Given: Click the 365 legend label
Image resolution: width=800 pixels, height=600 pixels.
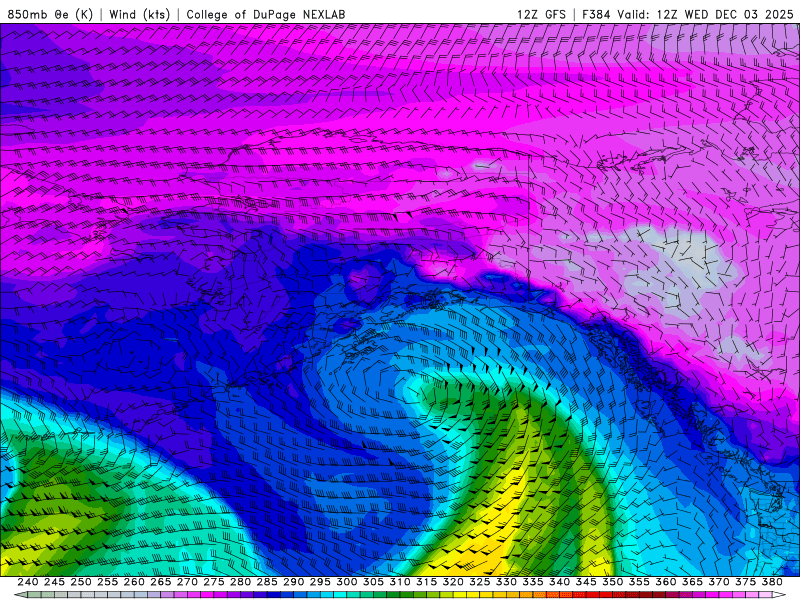Looking at the screenshot, I should pyautogui.click(x=692, y=582).
